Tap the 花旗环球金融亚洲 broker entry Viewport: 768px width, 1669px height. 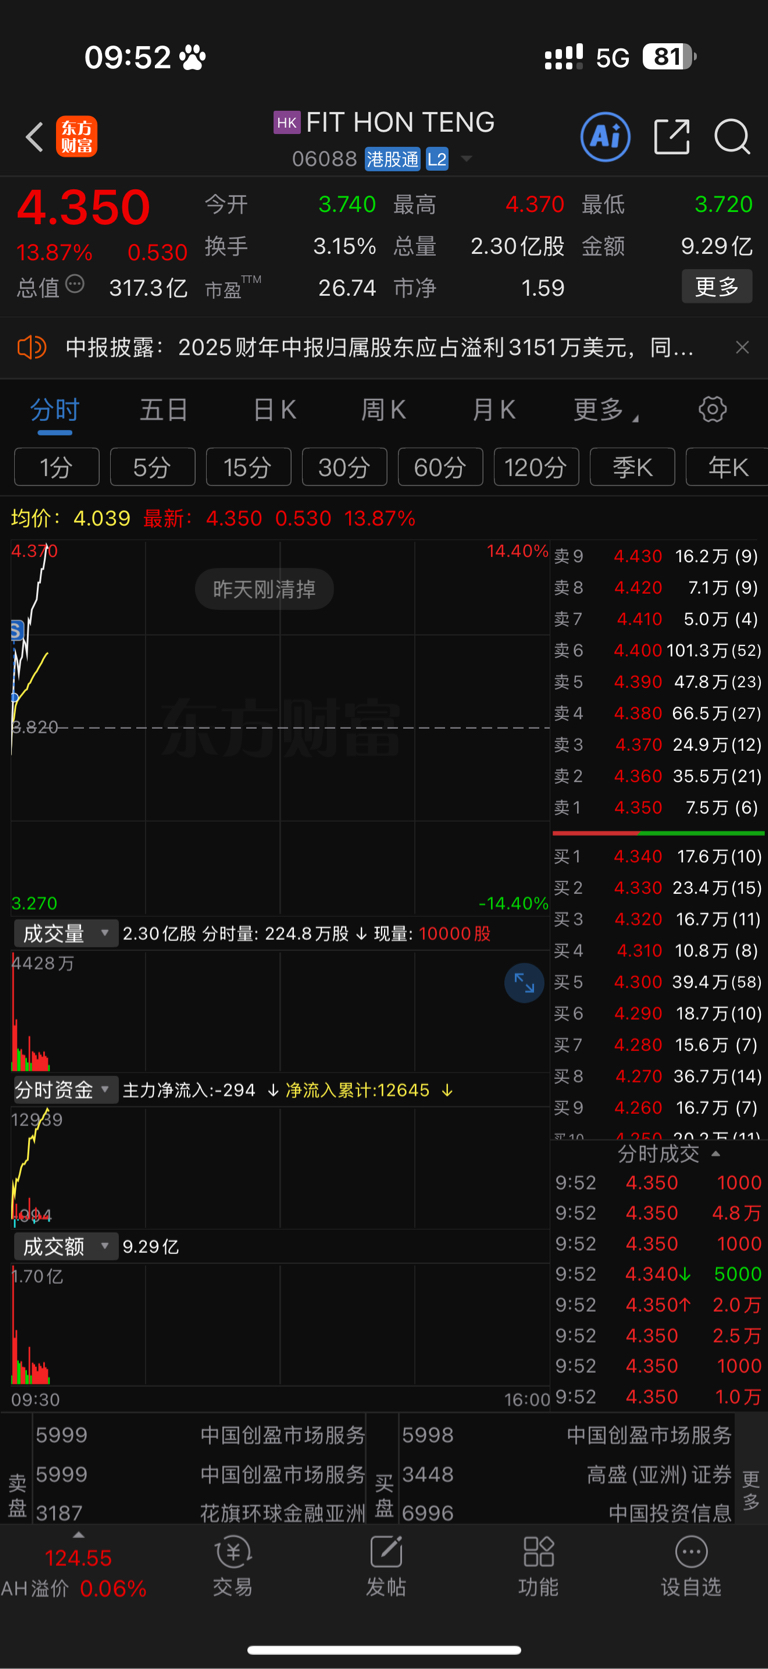click(x=200, y=1513)
